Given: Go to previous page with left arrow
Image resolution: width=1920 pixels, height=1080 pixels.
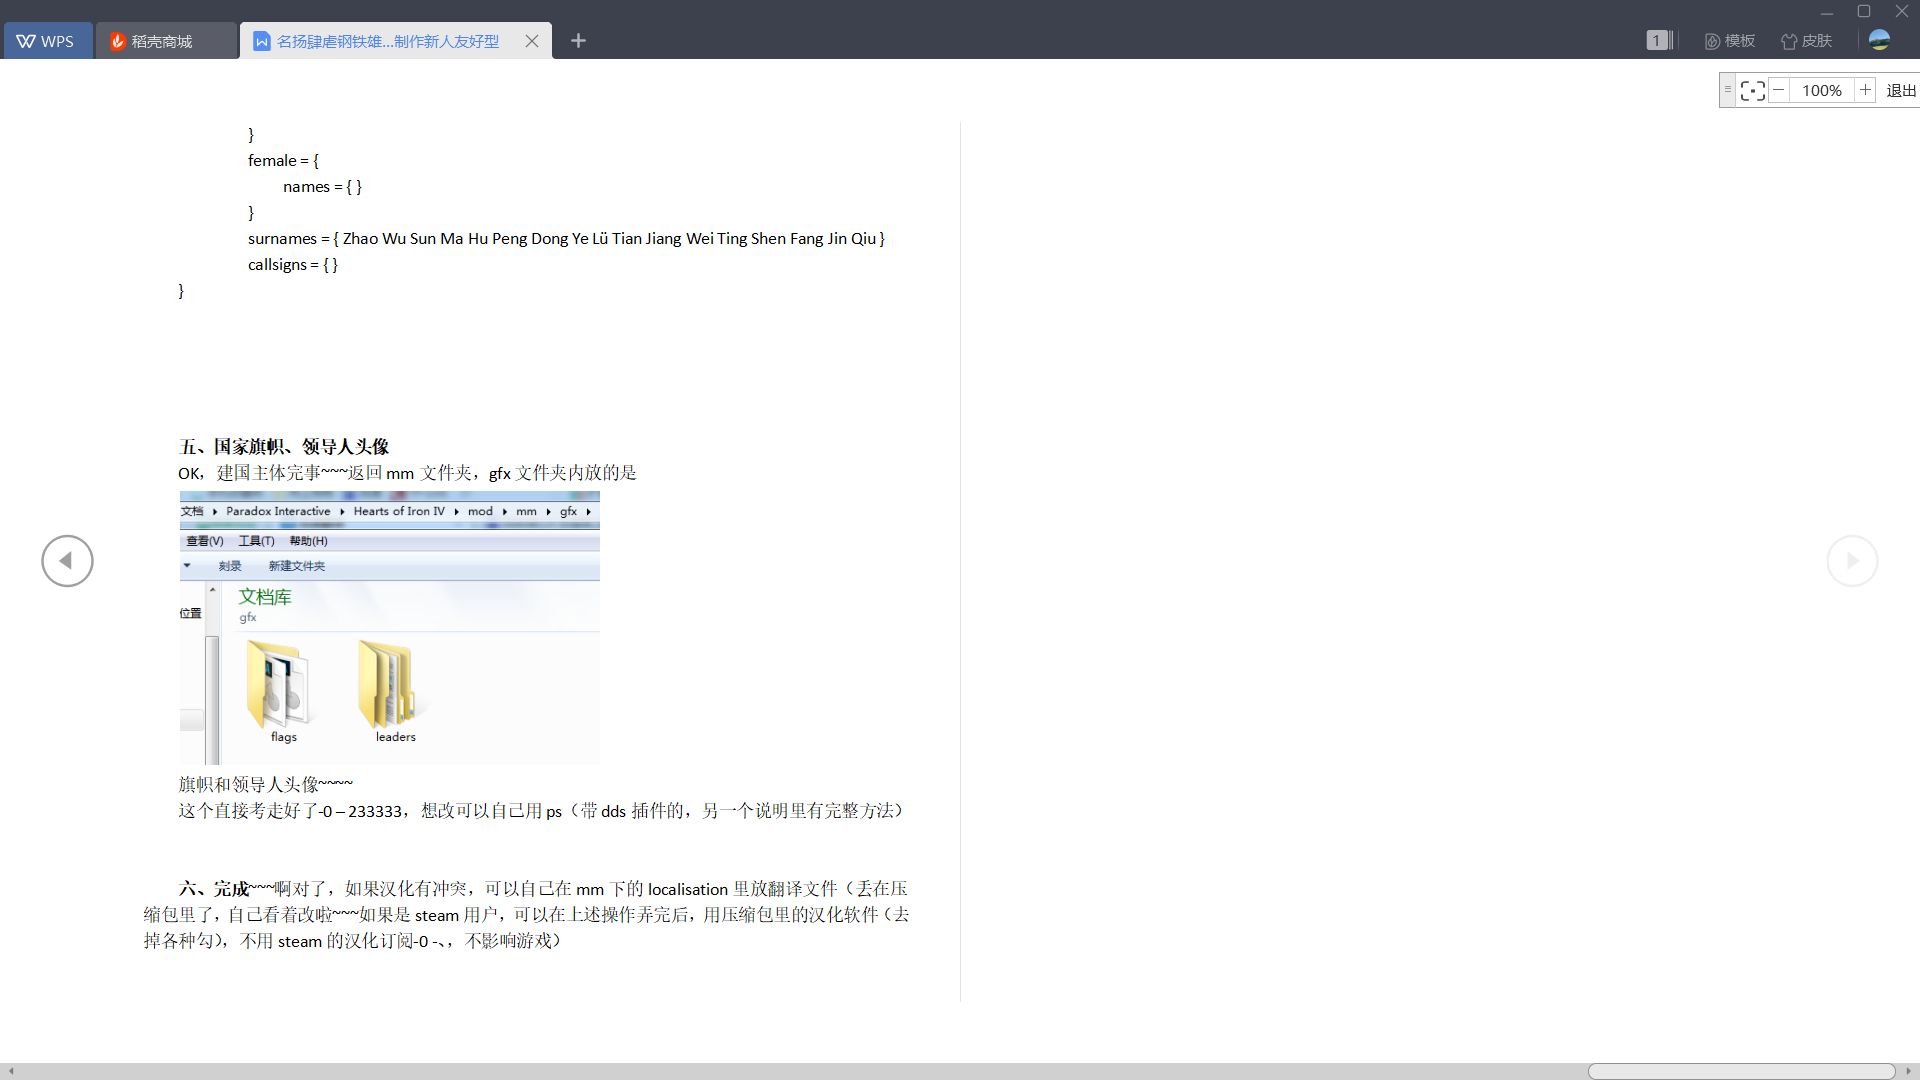Looking at the screenshot, I should click(67, 561).
